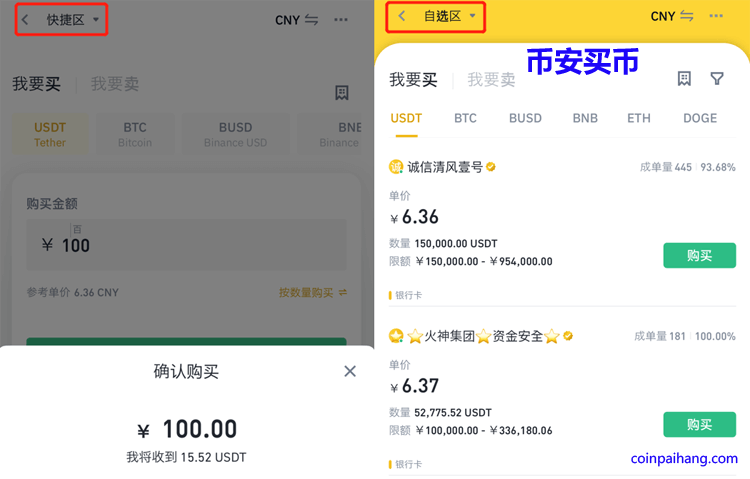Click price ¥6.37 in second listing
The image size is (750, 479).
tap(414, 386)
